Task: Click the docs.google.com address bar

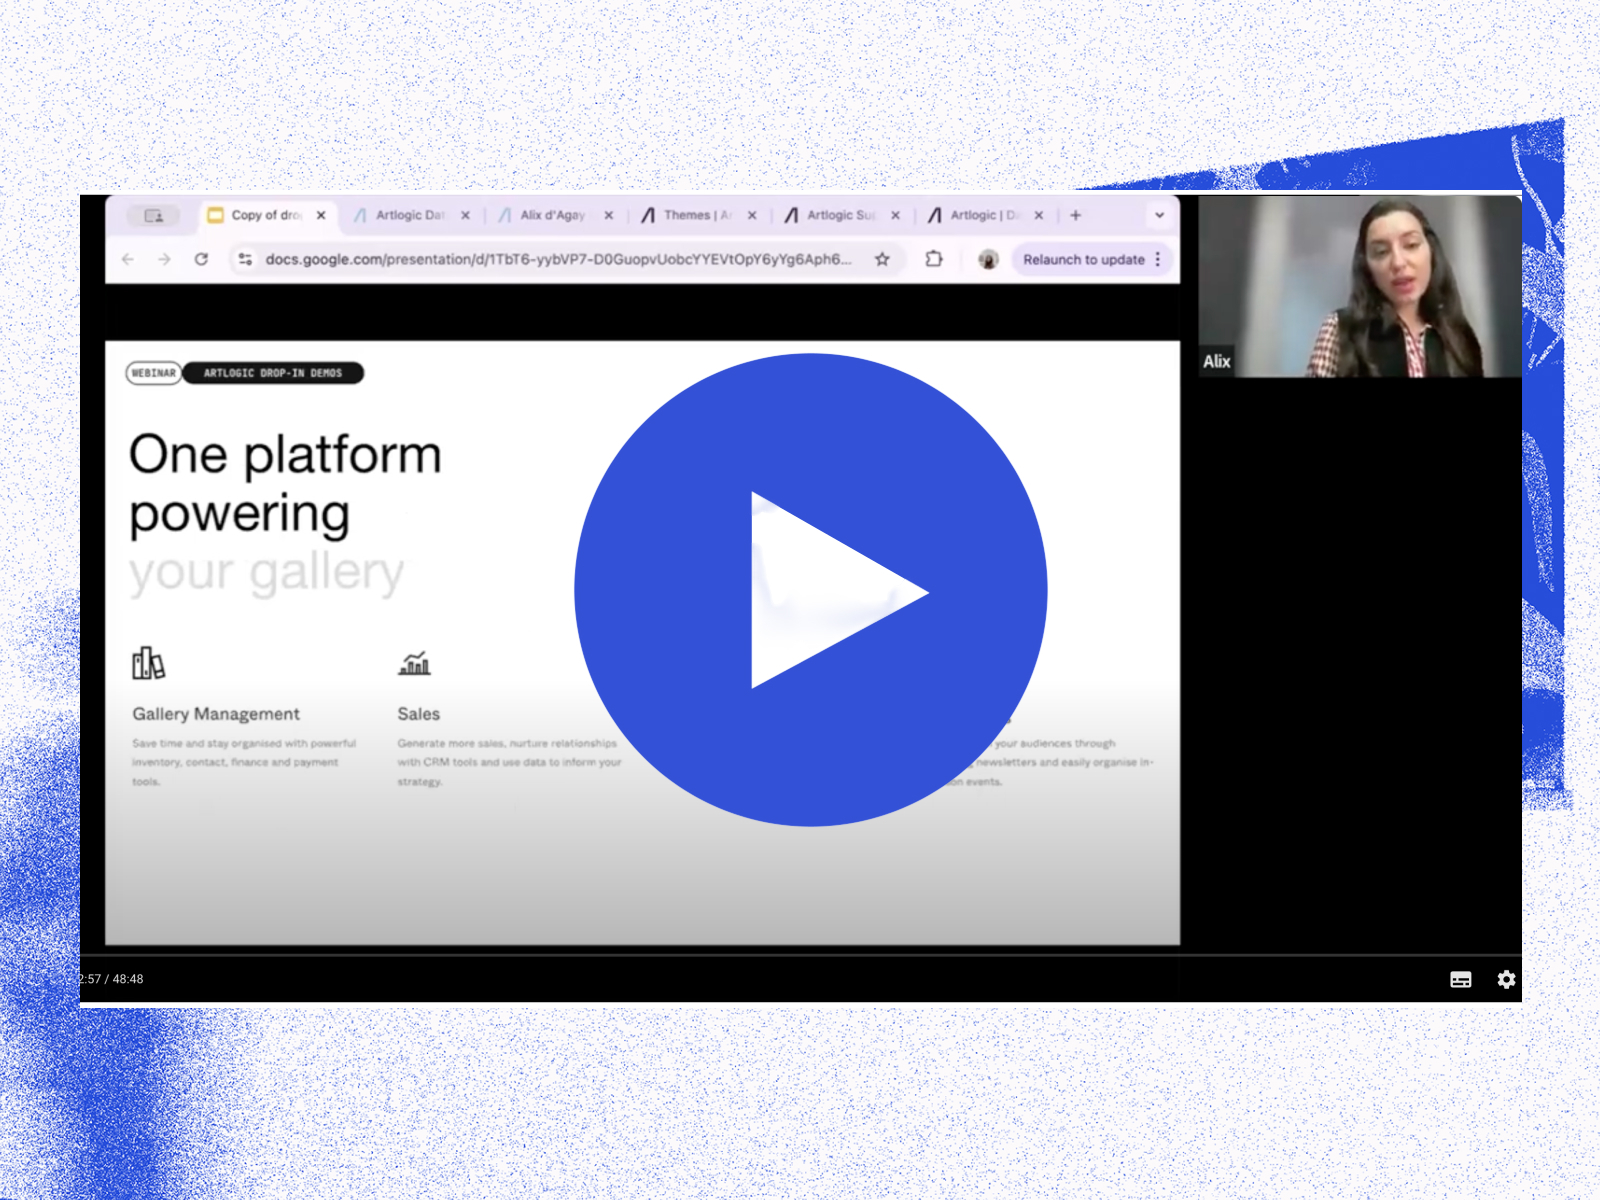Action: point(558,259)
